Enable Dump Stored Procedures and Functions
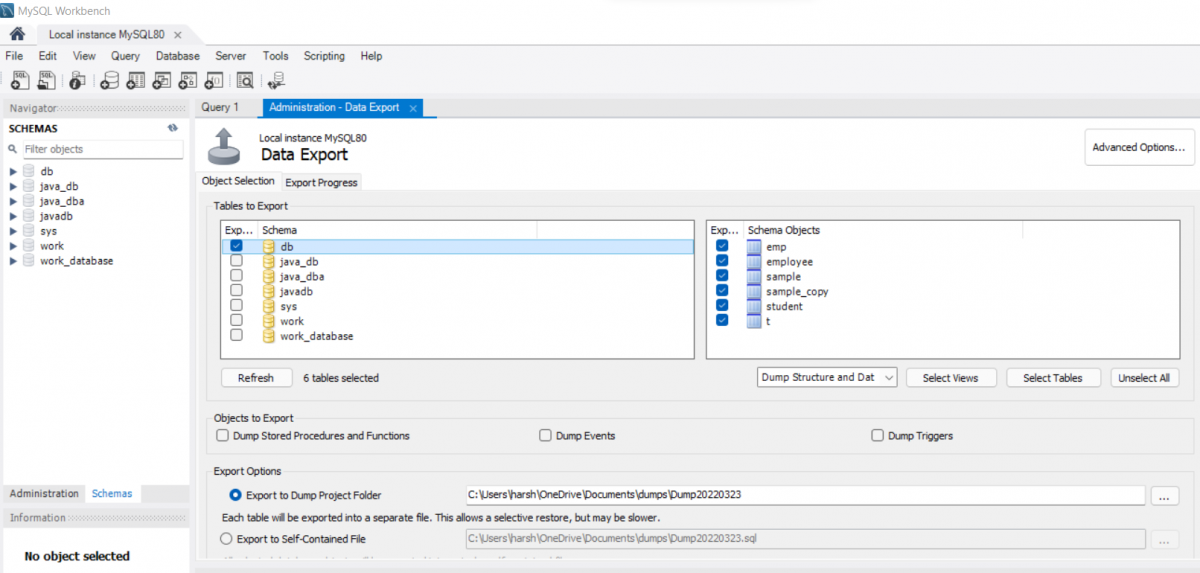1200x573 pixels. pyautogui.click(x=222, y=436)
